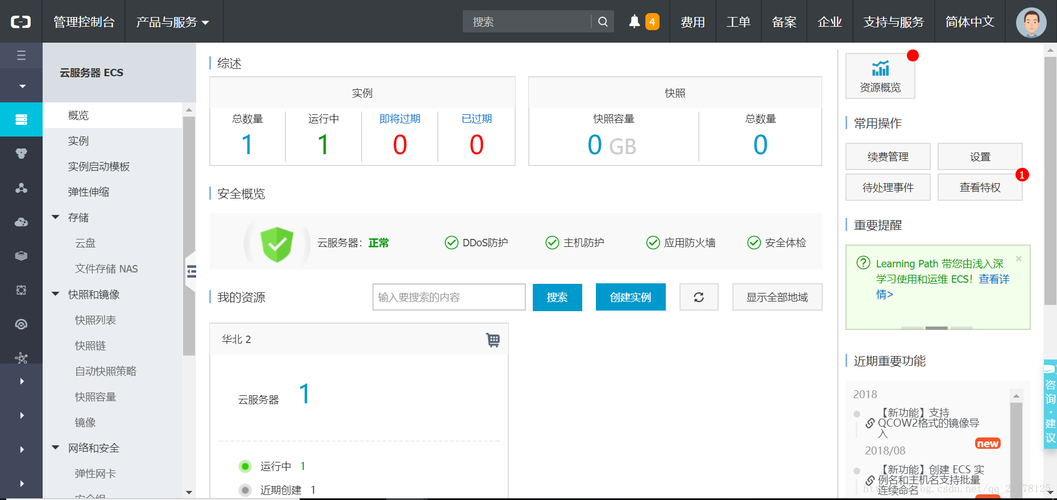Click the eye-shaped monitoring icon in sidebar
The width and height of the screenshot is (1057, 500).
(21, 324)
